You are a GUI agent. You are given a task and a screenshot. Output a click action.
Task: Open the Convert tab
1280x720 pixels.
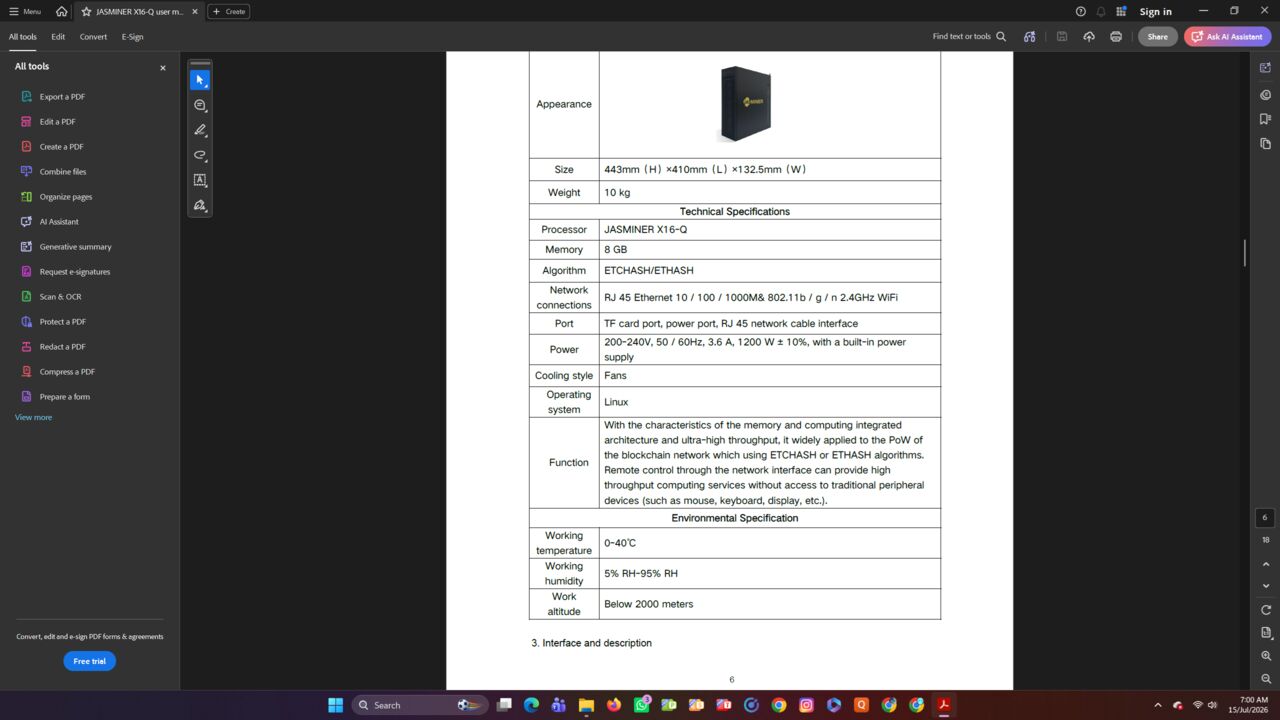pos(93,37)
